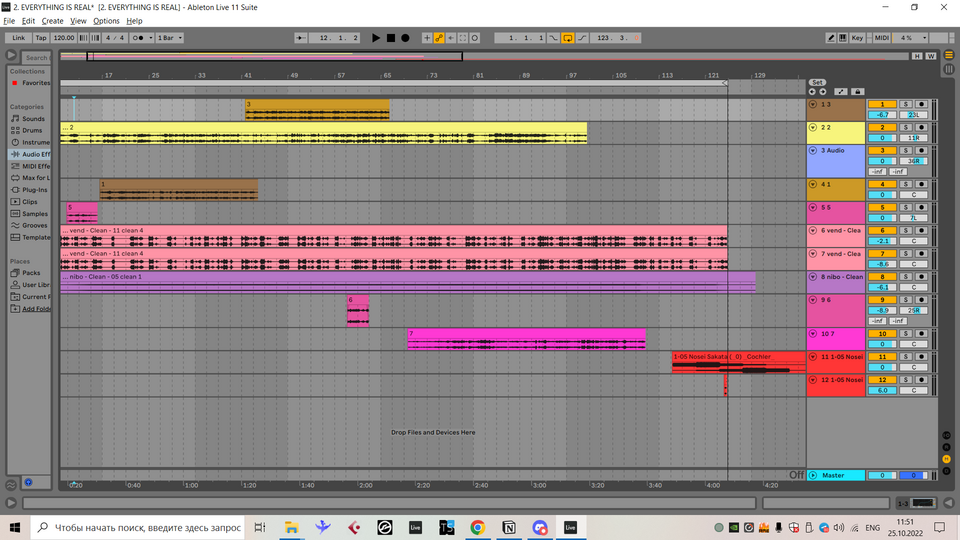Toggle the Automation Arm button
This screenshot has height=540, width=960.
[x=439, y=38]
